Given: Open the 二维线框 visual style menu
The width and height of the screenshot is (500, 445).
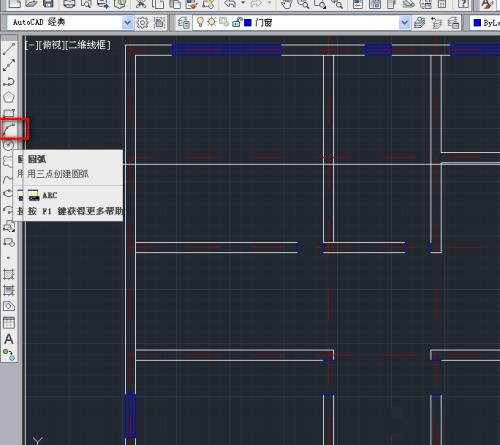Looking at the screenshot, I should pyautogui.click(x=88, y=45).
